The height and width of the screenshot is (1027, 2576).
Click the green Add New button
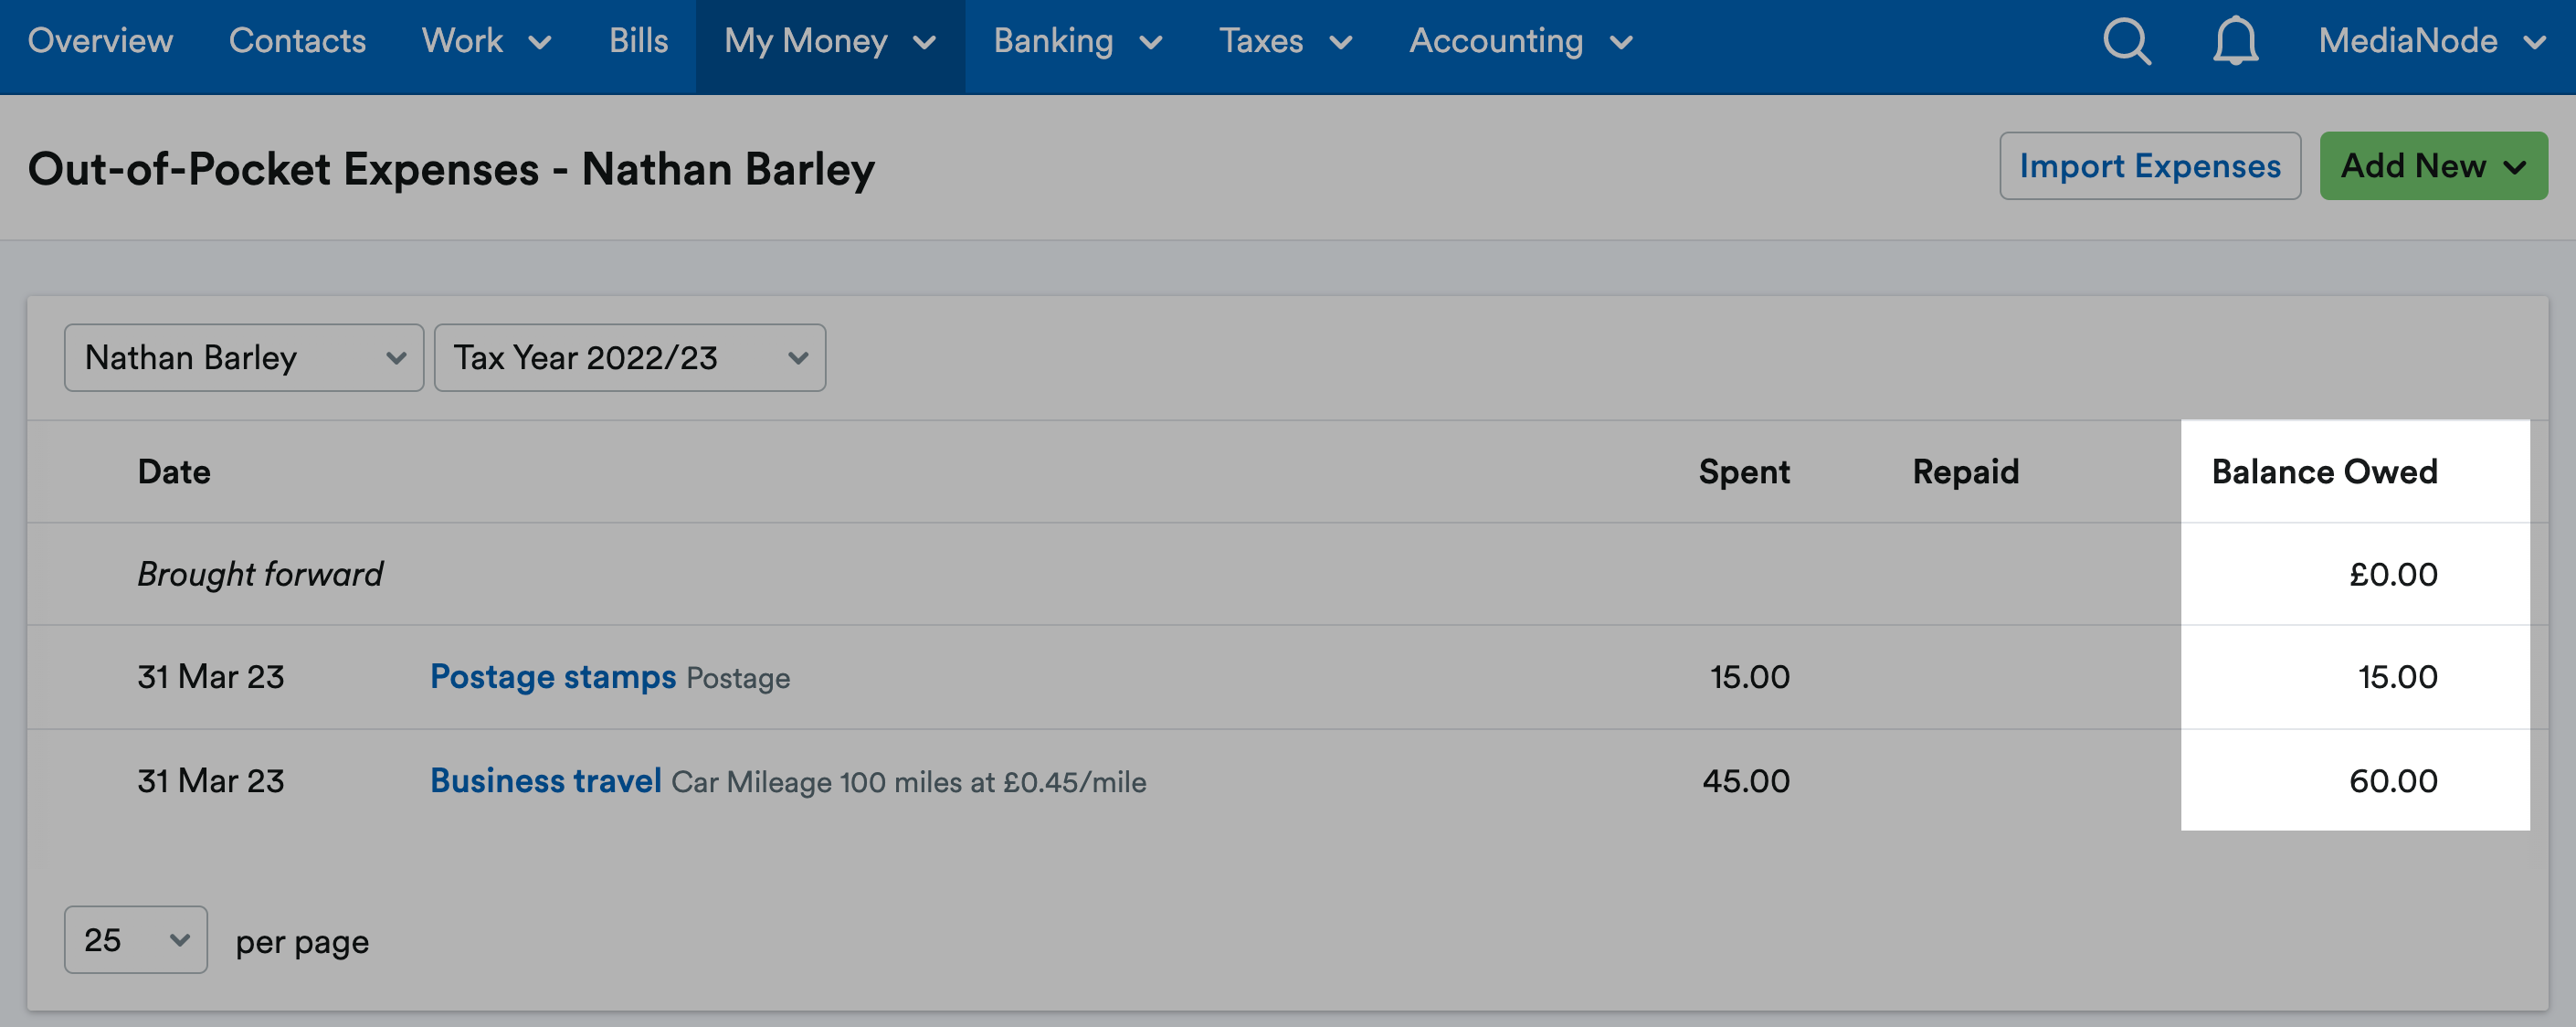(x=2433, y=166)
